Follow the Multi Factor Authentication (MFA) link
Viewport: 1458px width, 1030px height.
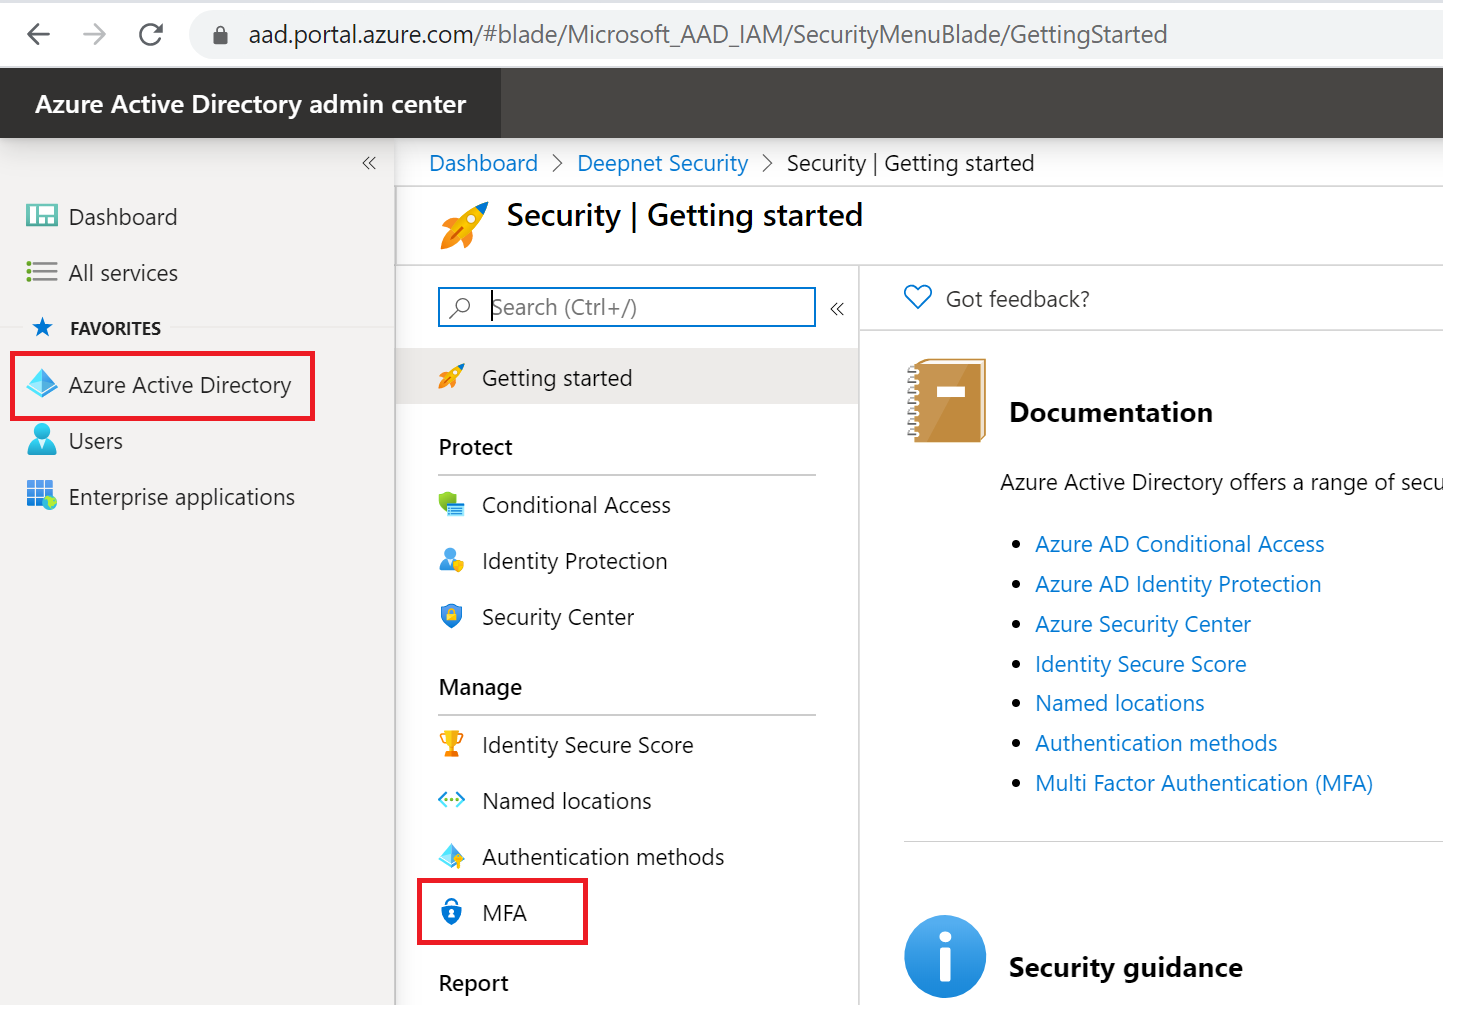coord(1203,783)
